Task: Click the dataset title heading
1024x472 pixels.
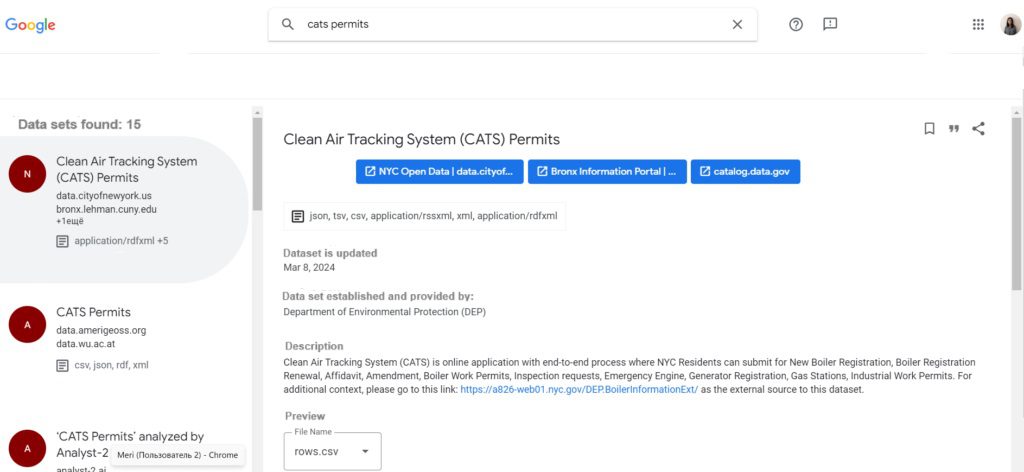Action: click(x=421, y=139)
